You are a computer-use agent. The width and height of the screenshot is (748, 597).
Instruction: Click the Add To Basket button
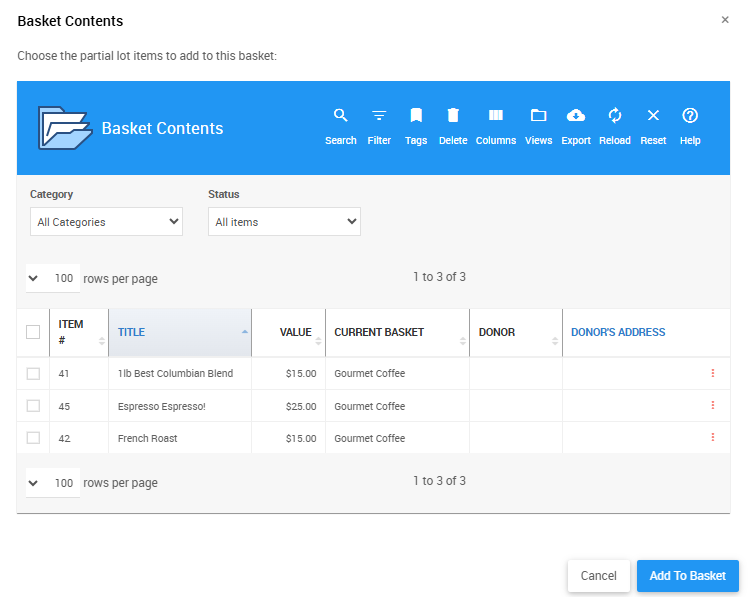pos(687,576)
